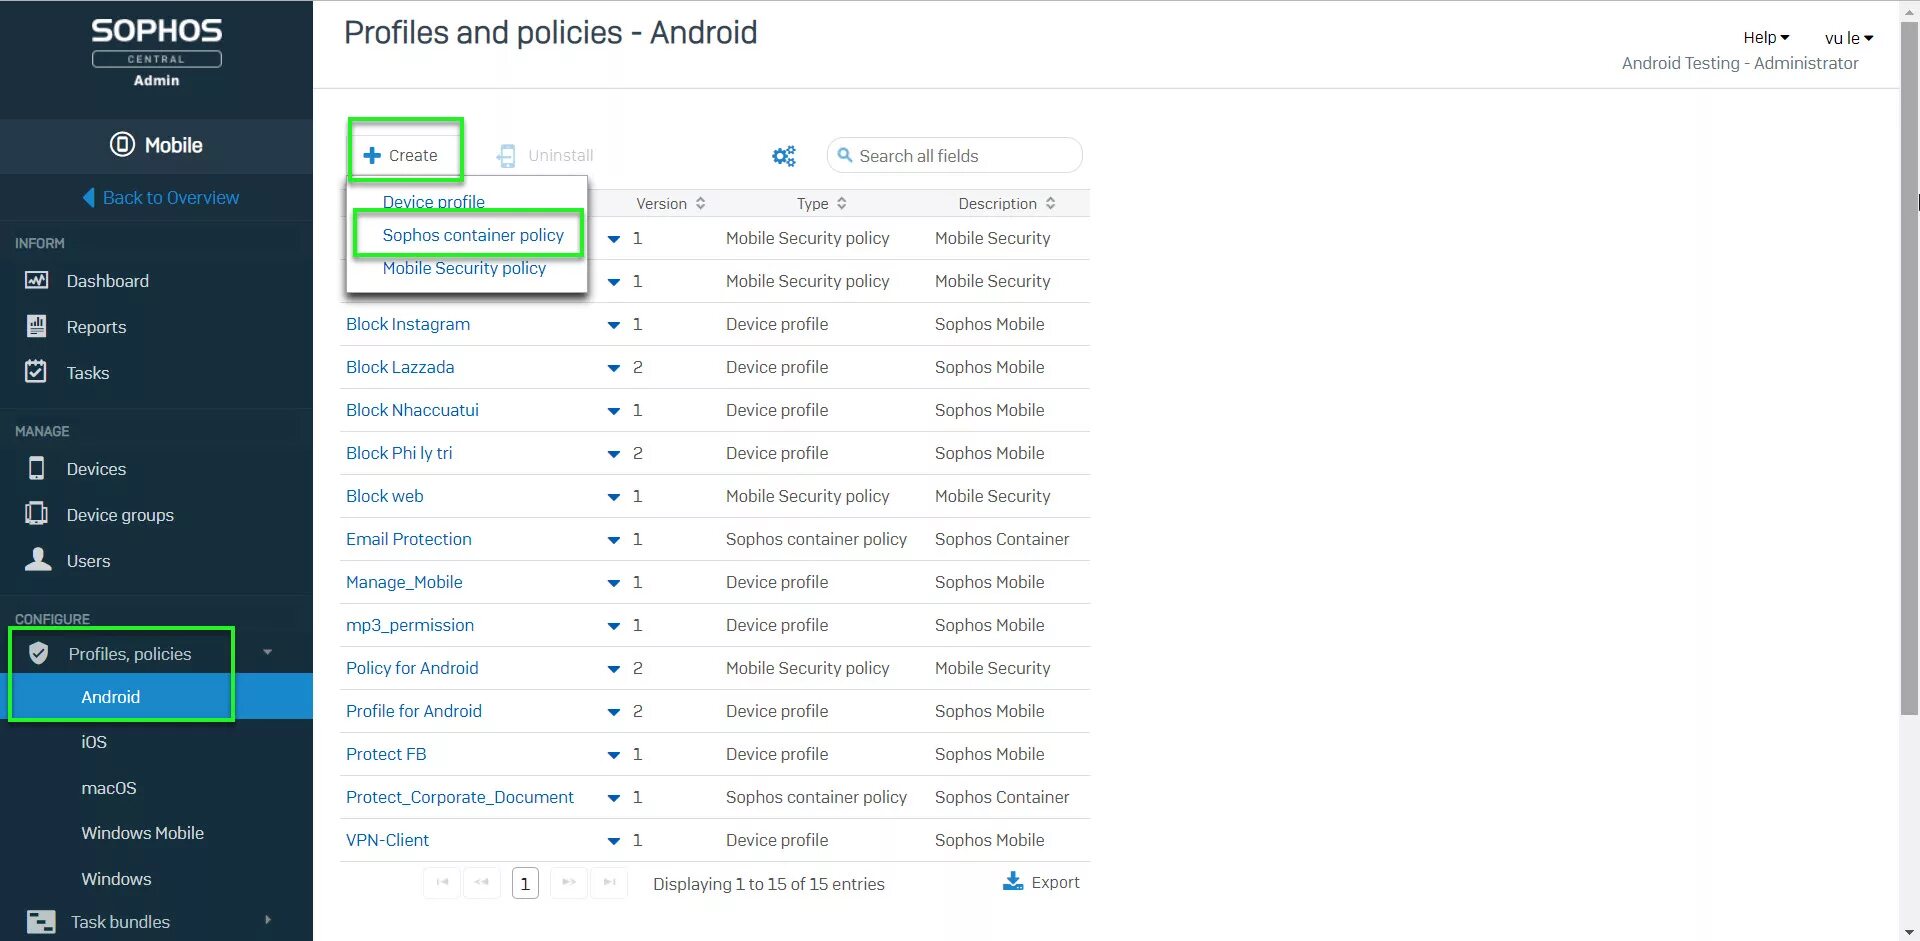Image resolution: width=1920 pixels, height=941 pixels.
Task: Select Windows Mobile in sidebar
Action: tap(142, 833)
